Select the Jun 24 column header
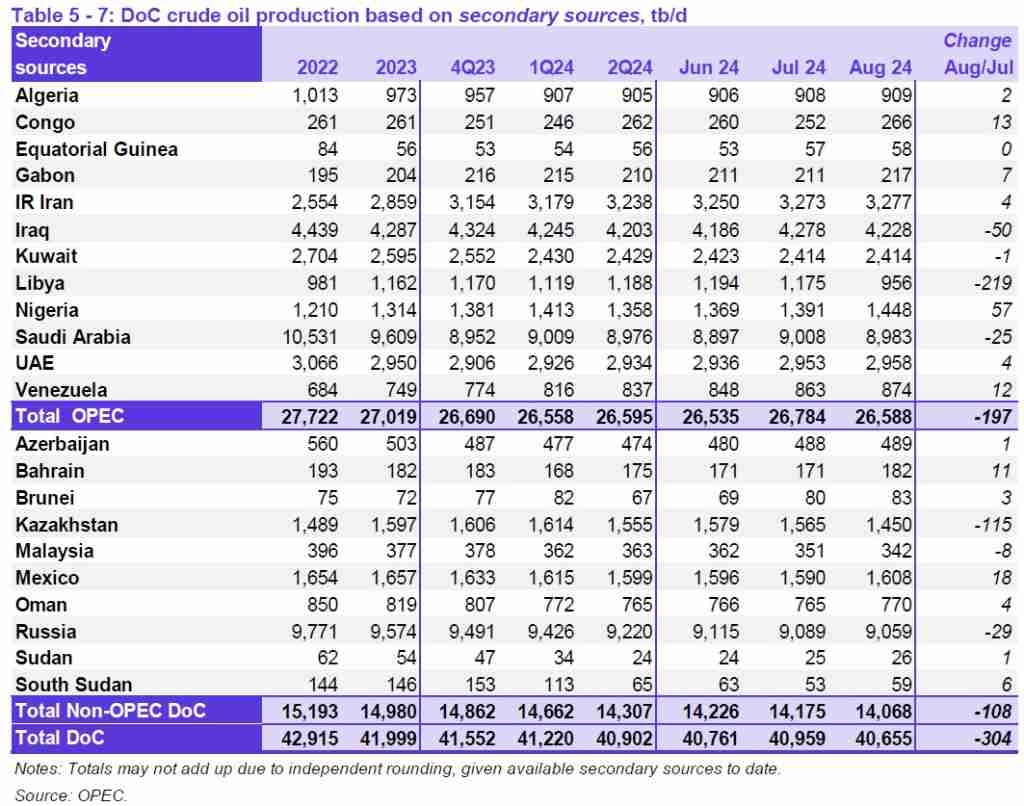The width and height of the screenshot is (1024, 806). [708, 68]
